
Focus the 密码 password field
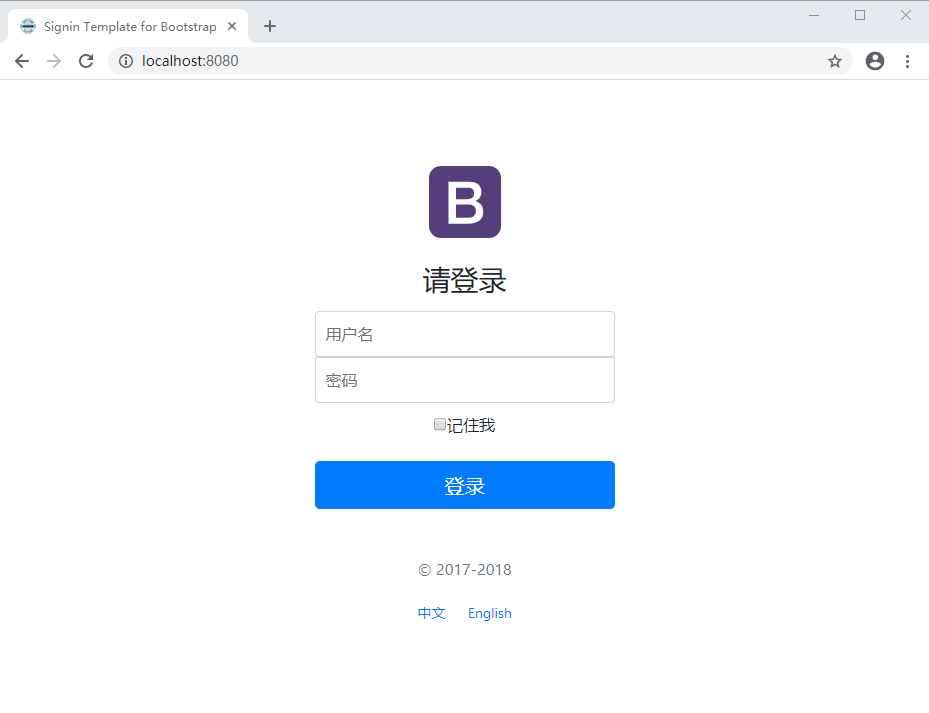point(465,380)
